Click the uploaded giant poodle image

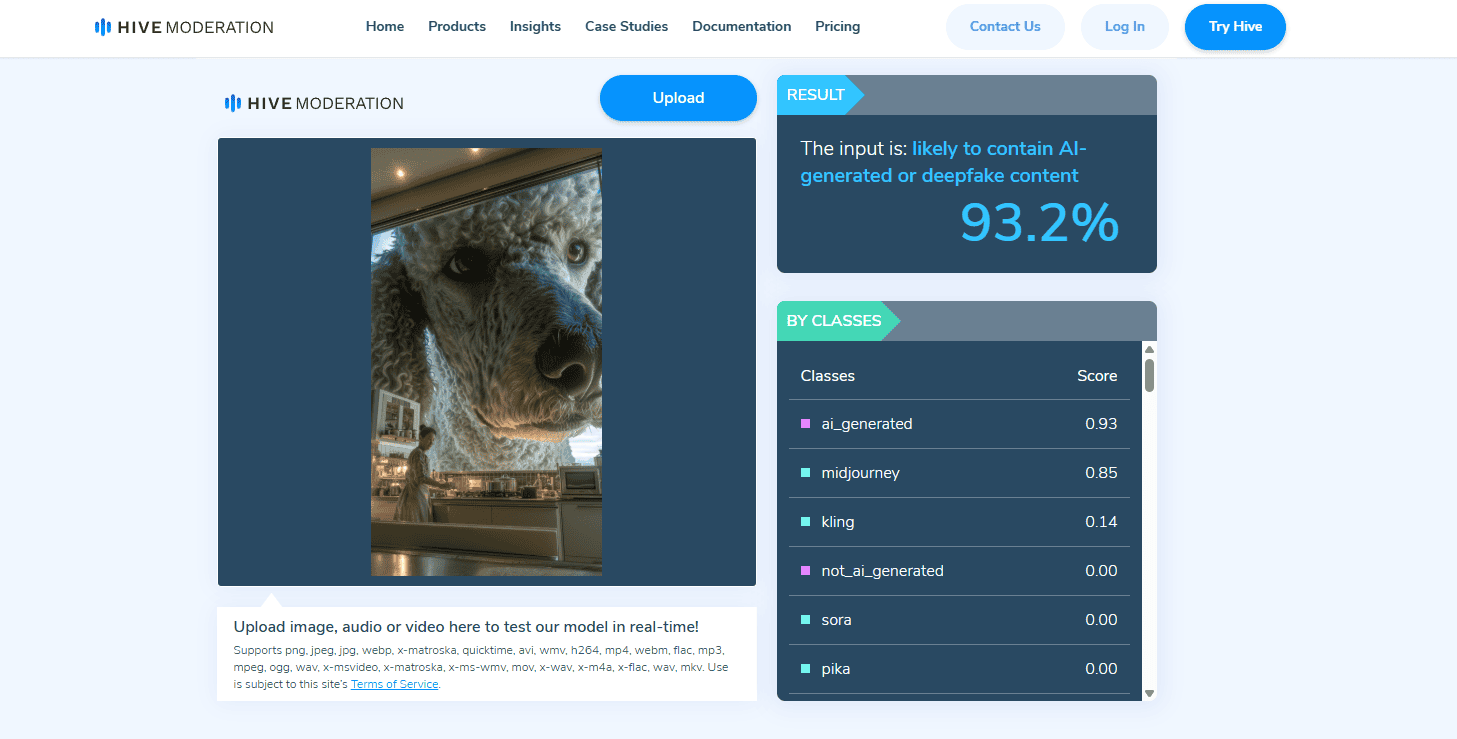[486, 362]
